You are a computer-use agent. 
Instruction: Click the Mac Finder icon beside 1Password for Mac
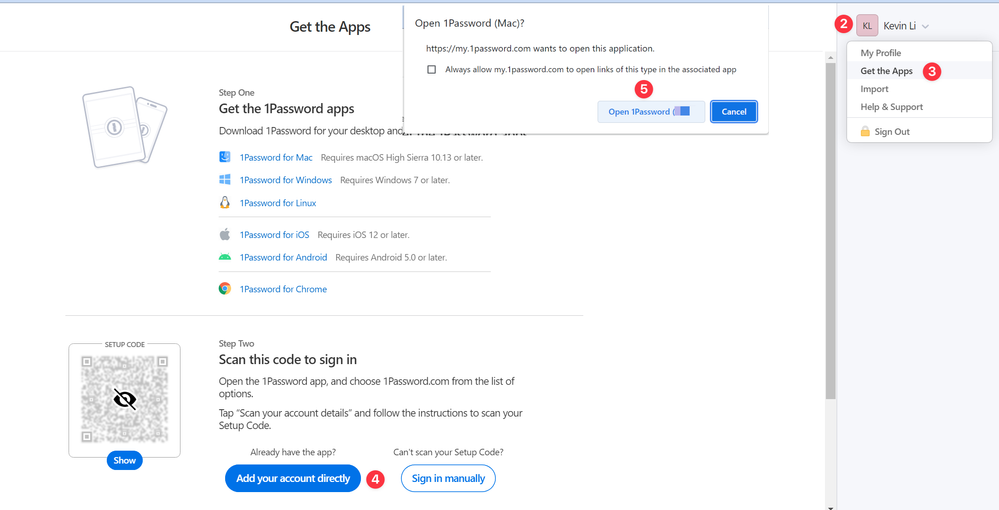click(225, 158)
